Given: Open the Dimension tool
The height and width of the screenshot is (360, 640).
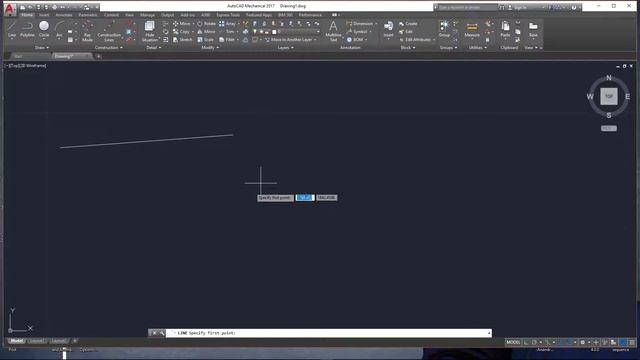Looking at the screenshot, I should point(360,24).
